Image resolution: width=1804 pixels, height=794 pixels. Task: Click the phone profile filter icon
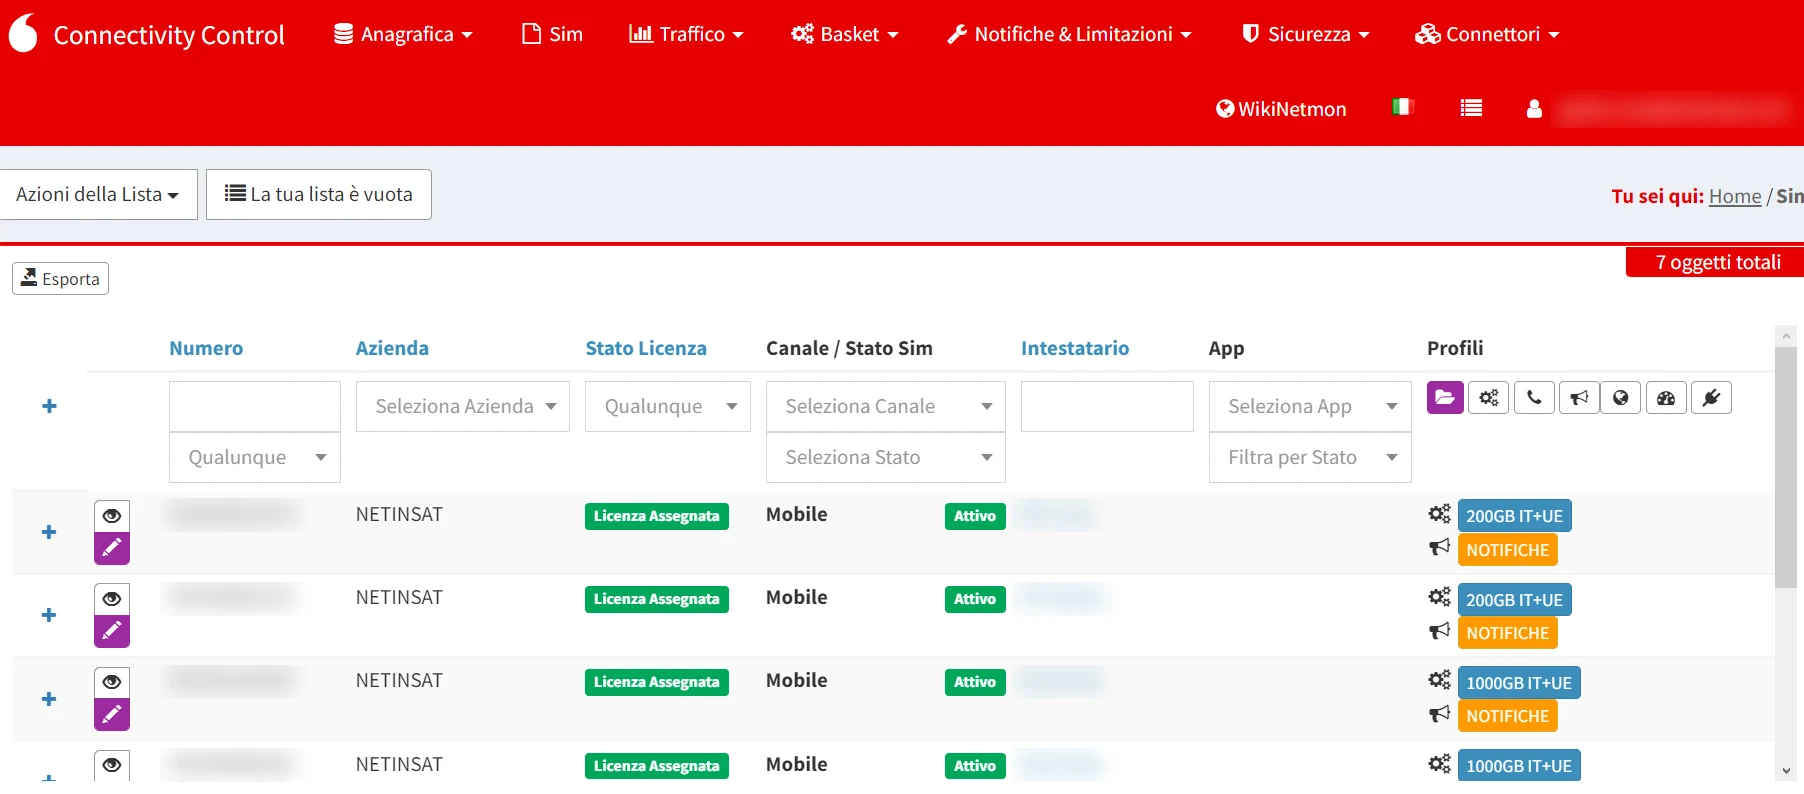click(1534, 397)
